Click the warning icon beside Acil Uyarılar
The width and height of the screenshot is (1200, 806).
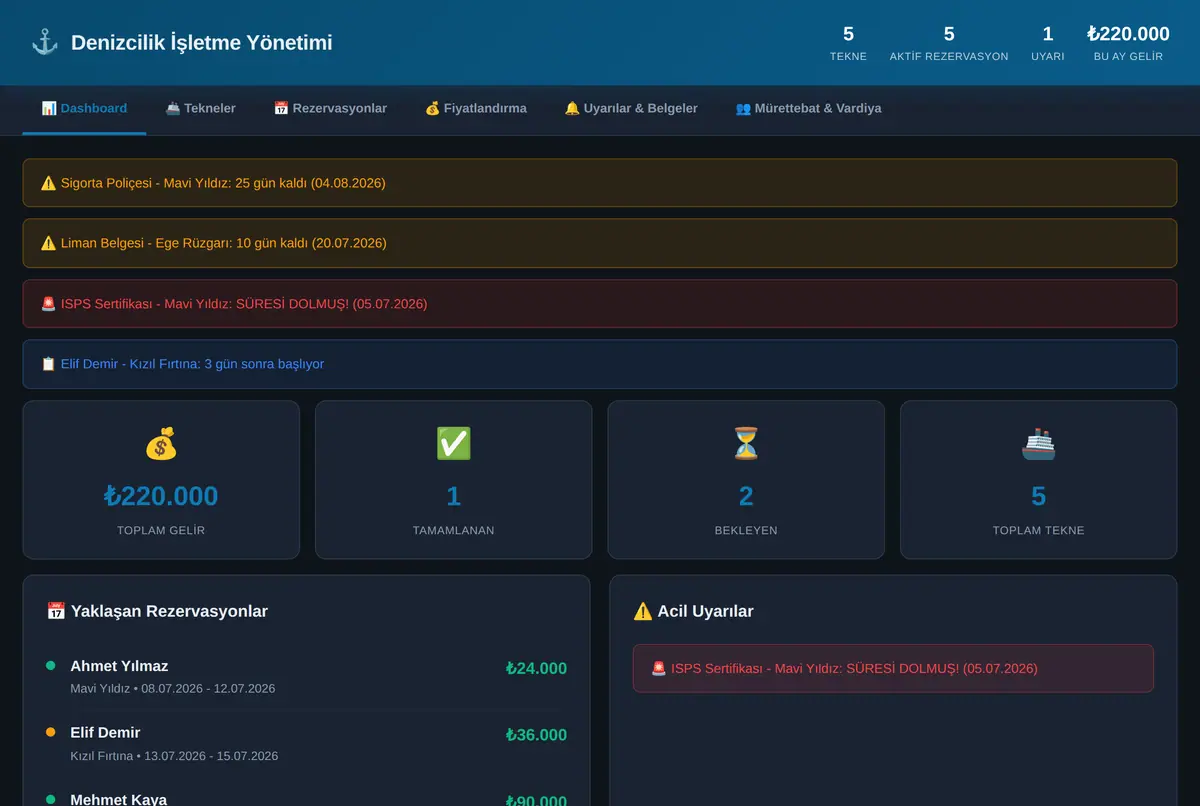[643, 611]
